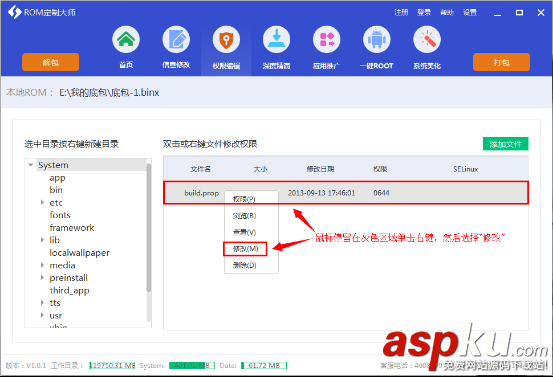Click the 修改日期 column header
Viewport: 553px width, 377px height.
320,169
